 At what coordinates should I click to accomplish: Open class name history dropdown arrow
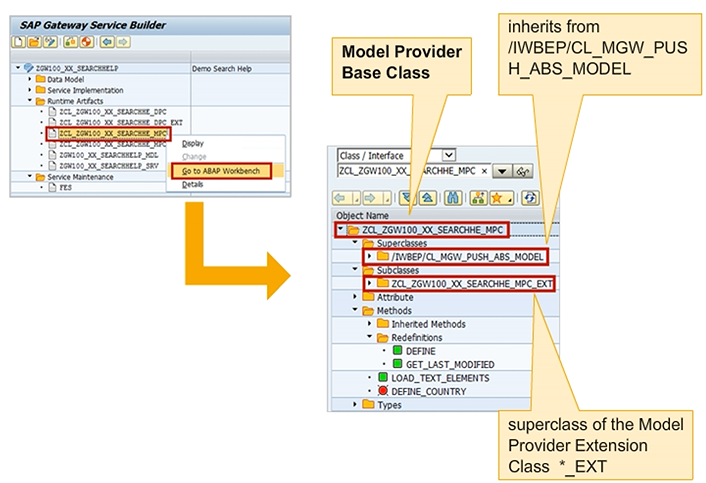click(501, 172)
